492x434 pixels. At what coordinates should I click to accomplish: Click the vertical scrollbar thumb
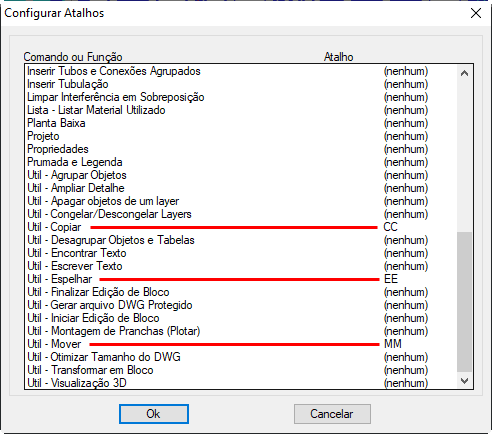(x=464, y=302)
